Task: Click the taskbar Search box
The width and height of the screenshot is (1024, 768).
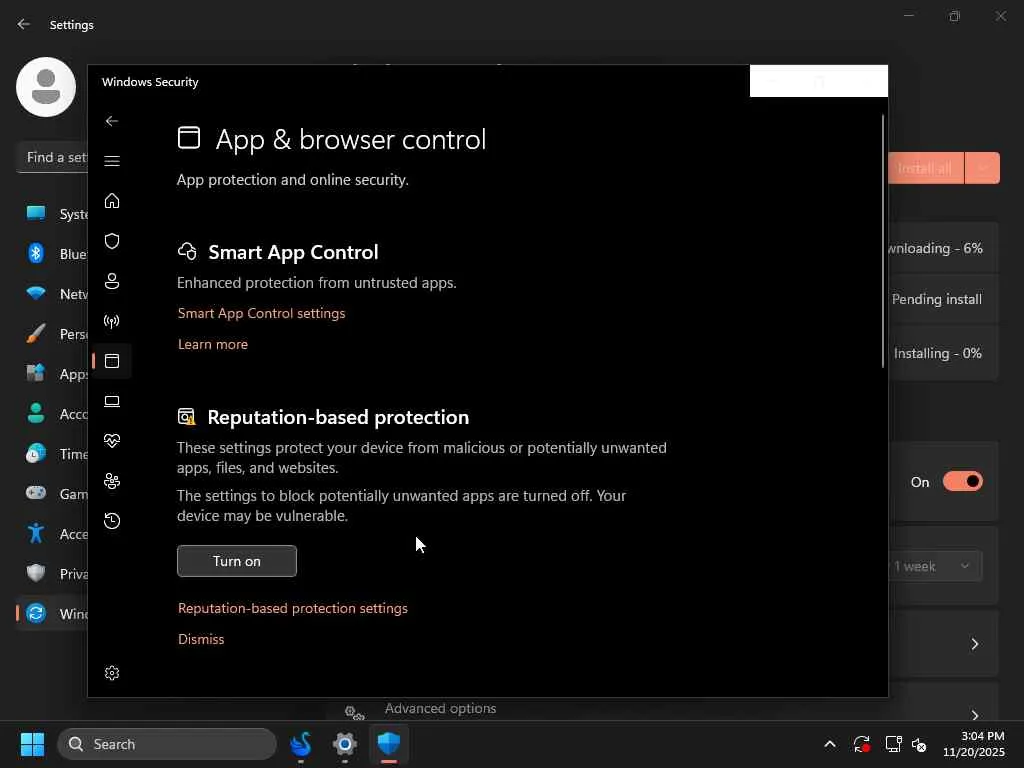Action: coord(167,744)
